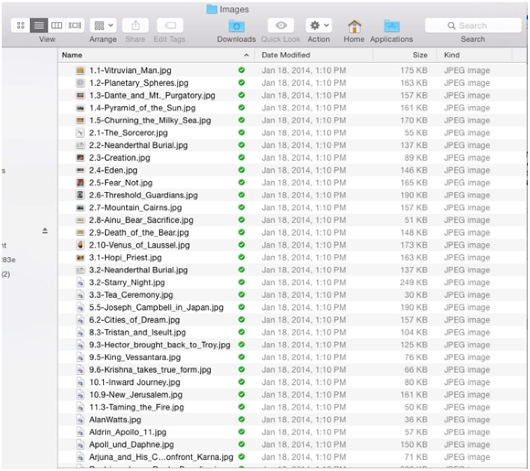Switch to column view mode
This screenshot has width=530, height=471.
pos(56,25)
